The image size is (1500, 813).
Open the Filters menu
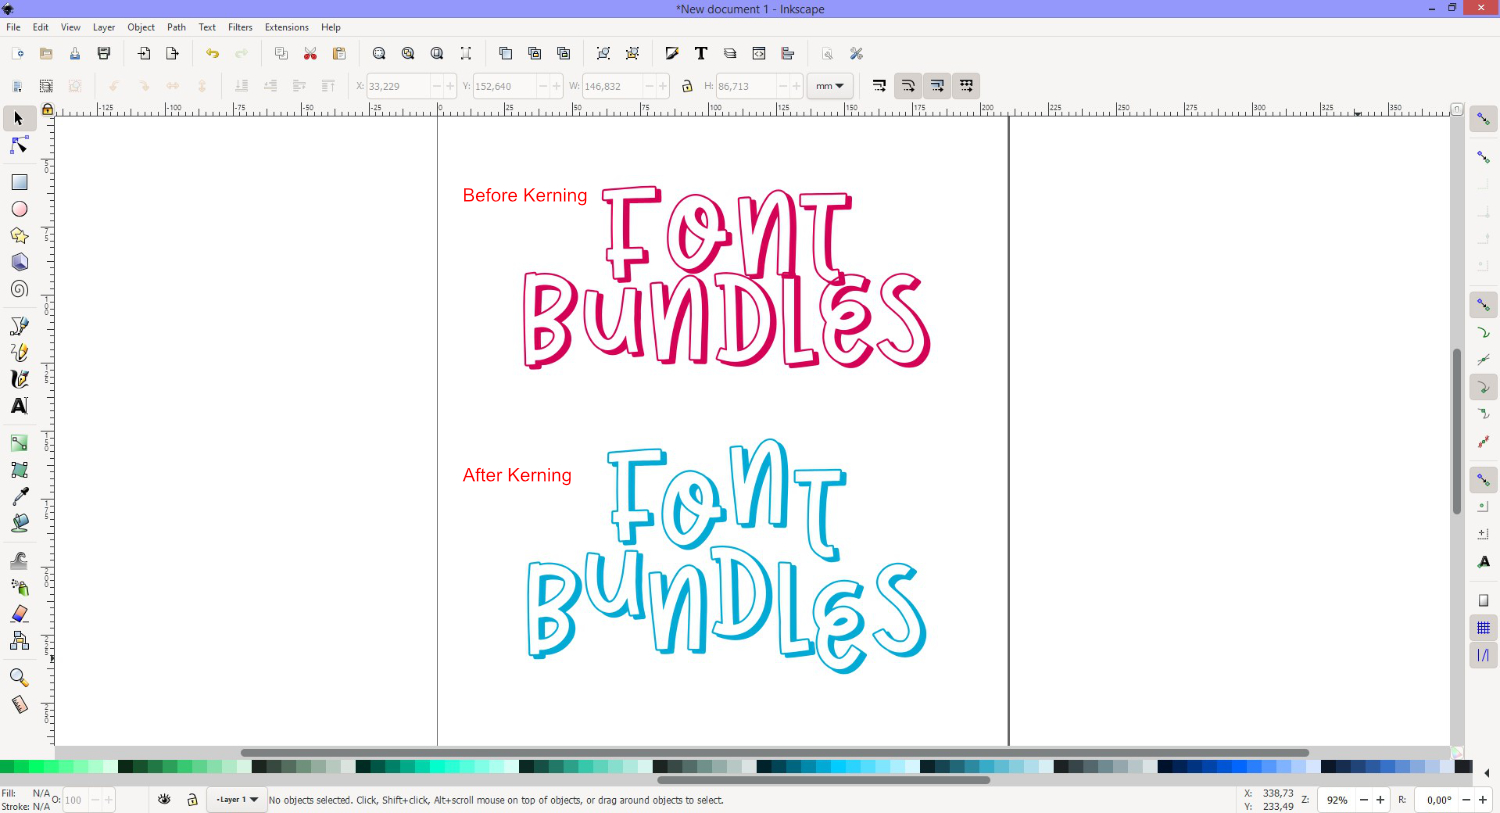[x=240, y=27]
